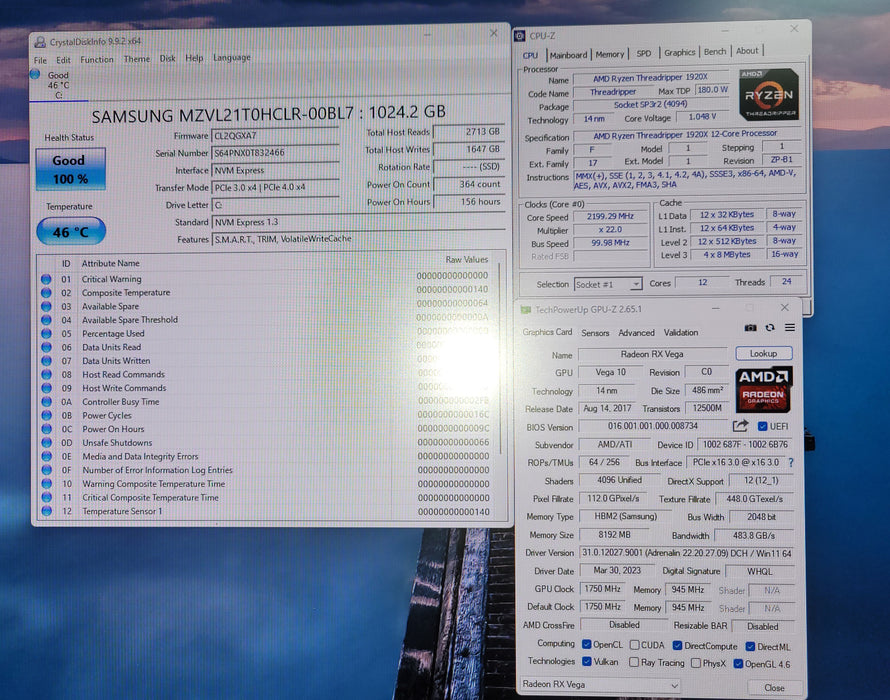The width and height of the screenshot is (890, 700).
Task: Click status icon of Critical Warning row
Action: tap(46, 279)
